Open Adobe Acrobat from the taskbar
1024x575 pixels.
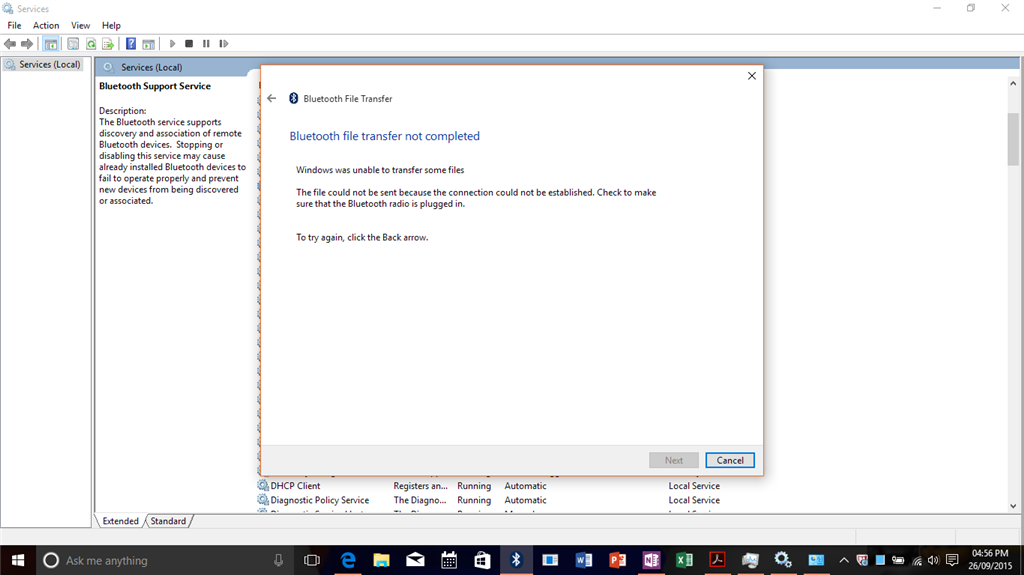click(x=718, y=560)
